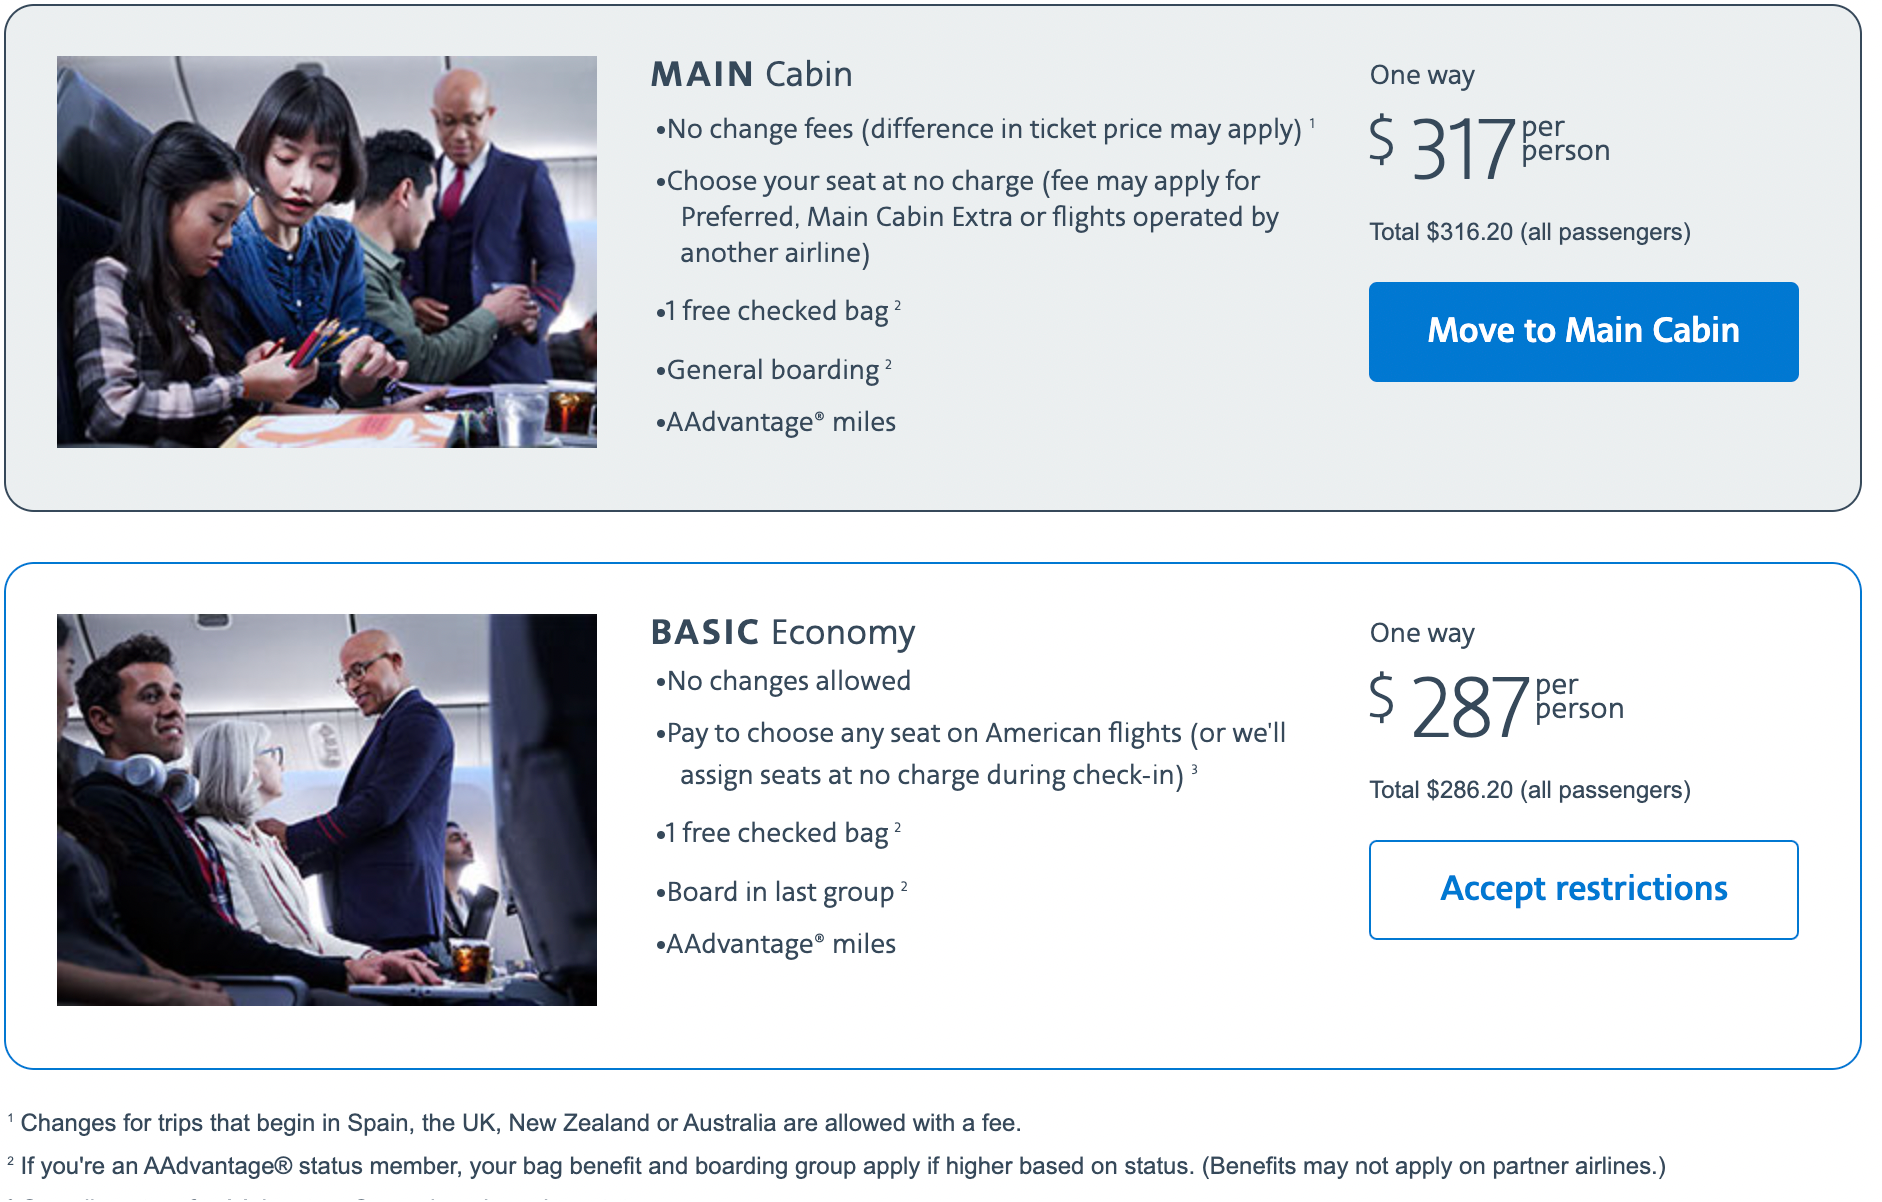Click the Accept restrictions button
Screen dimensions: 1882x1202
(x=1583, y=888)
